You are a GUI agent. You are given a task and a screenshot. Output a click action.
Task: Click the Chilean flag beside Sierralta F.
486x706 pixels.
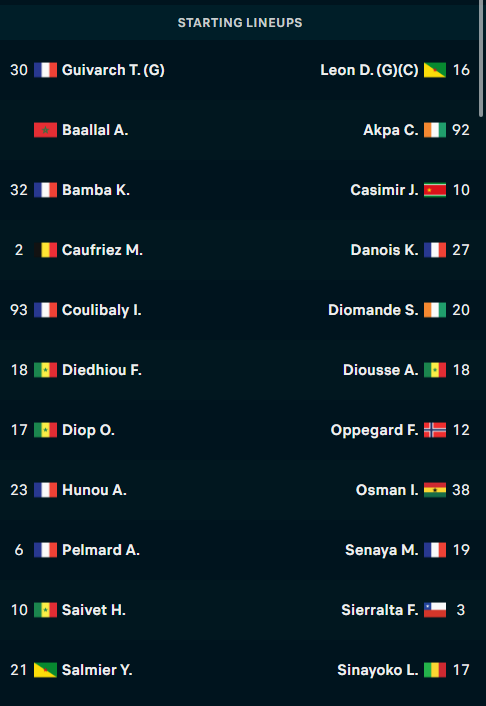tap(435, 610)
